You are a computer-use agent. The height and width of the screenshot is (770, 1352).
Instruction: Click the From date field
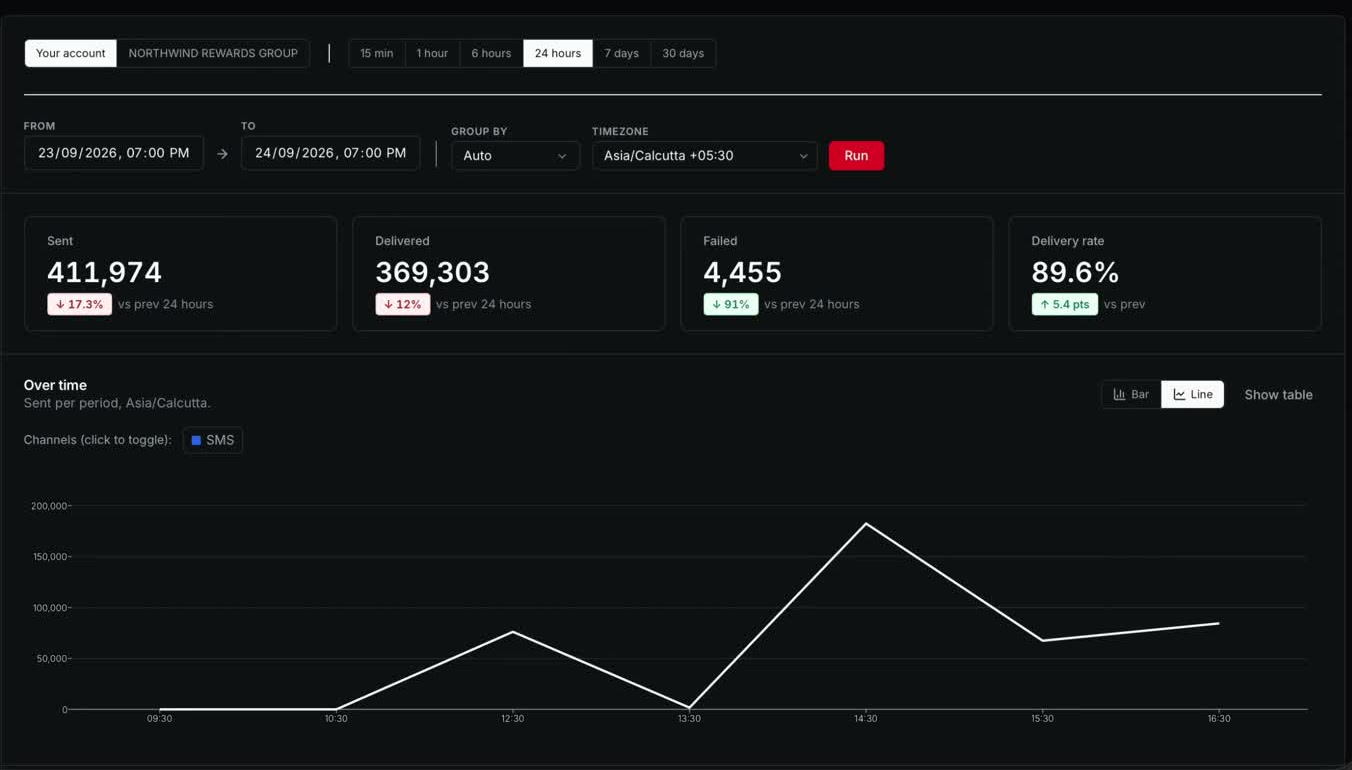point(114,153)
